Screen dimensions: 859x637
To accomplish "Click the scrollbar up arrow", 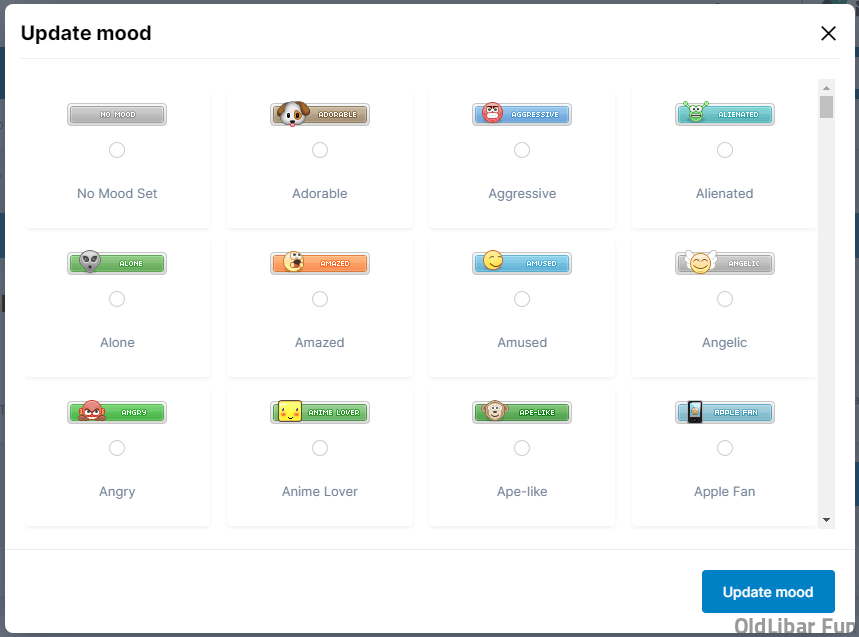I will point(826,87).
